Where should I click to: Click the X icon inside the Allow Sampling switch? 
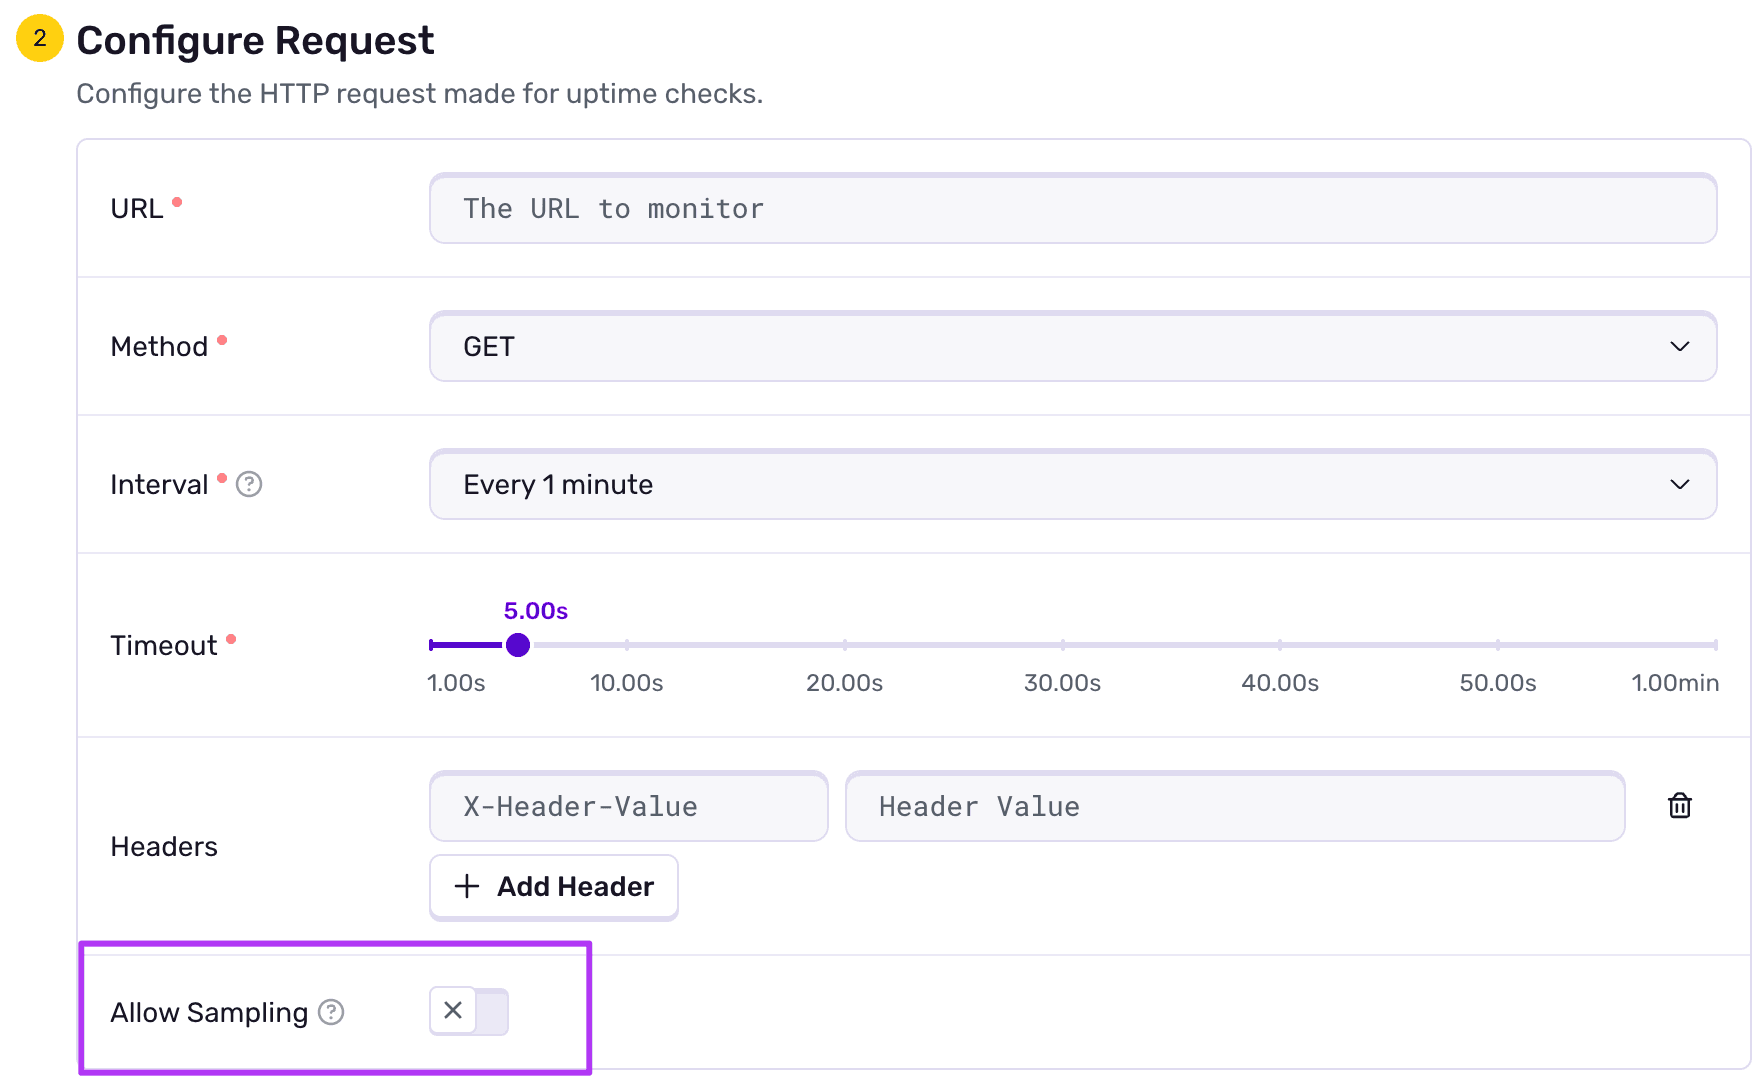click(452, 1011)
